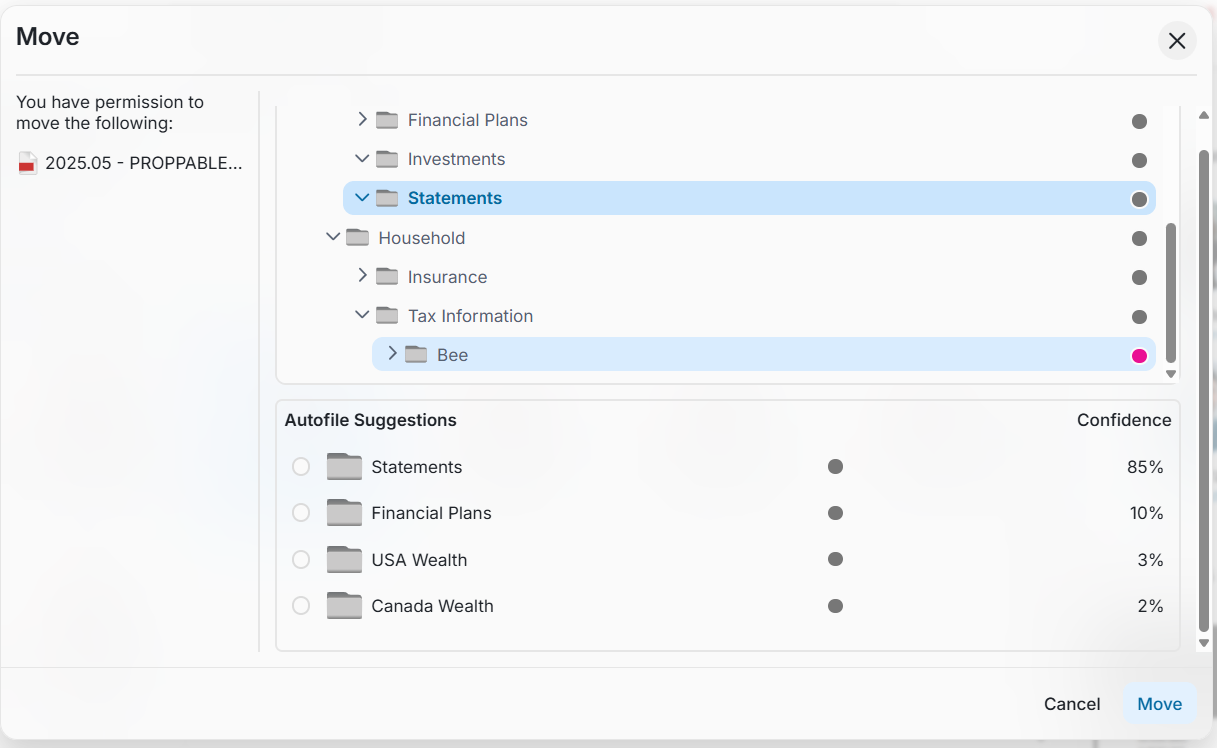The width and height of the screenshot is (1217, 748).
Task: Click the folder tree scrollbar thumb
Action: pyautogui.click(x=1171, y=293)
